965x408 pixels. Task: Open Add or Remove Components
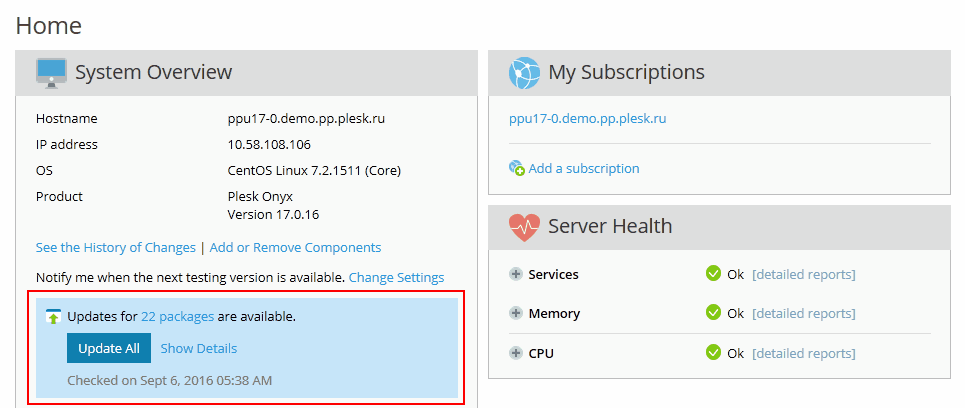[295, 247]
